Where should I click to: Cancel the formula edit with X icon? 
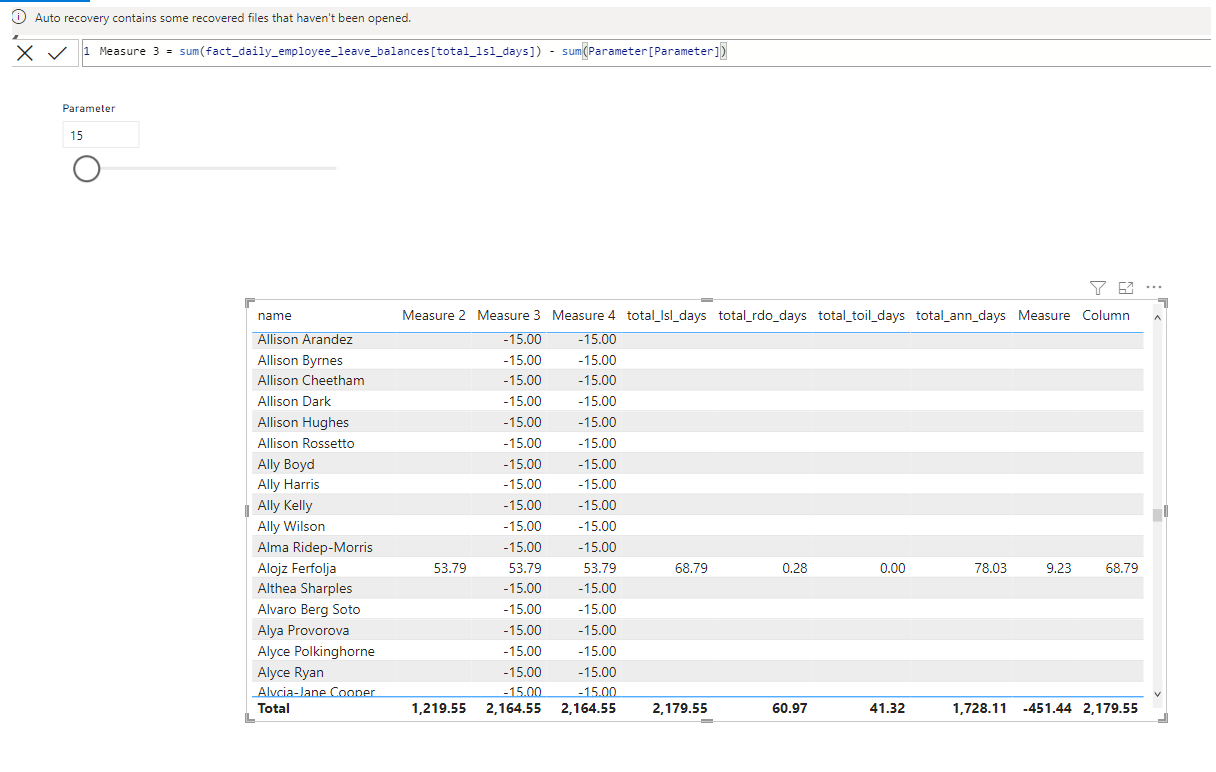(25, 53)
